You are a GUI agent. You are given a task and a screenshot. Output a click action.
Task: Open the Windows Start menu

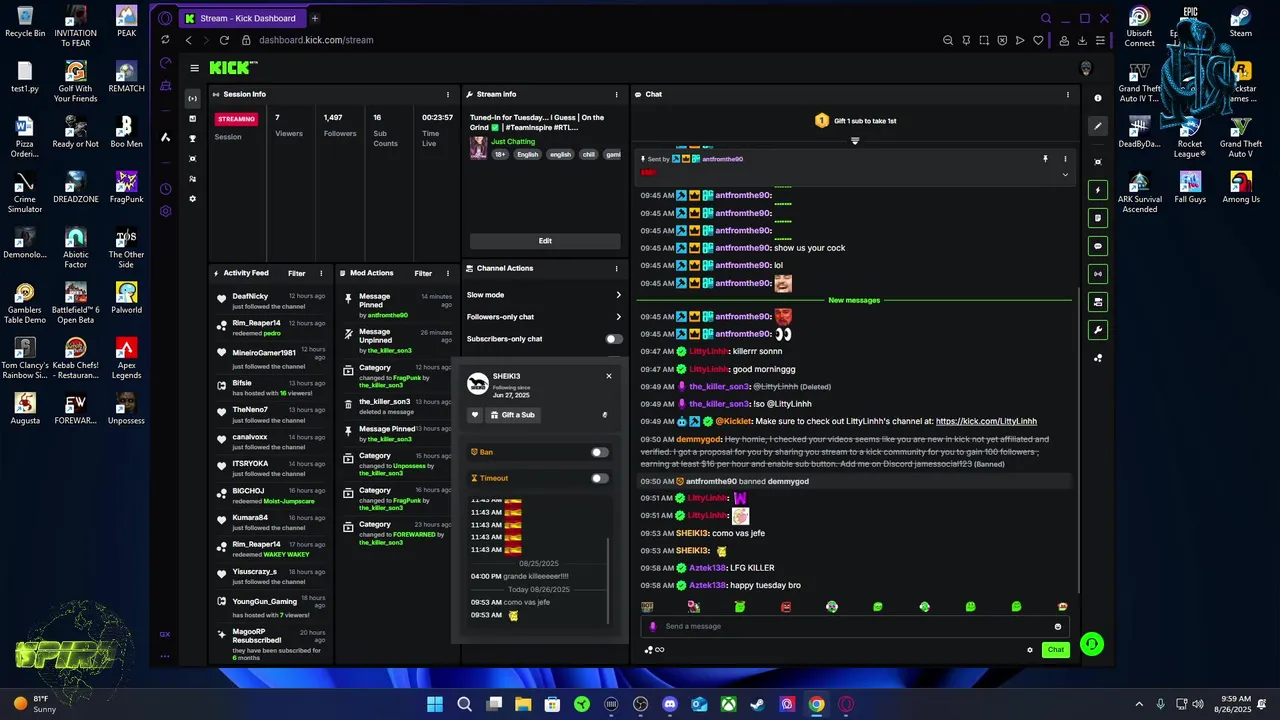pyautogui.click(x=435, y=704)
